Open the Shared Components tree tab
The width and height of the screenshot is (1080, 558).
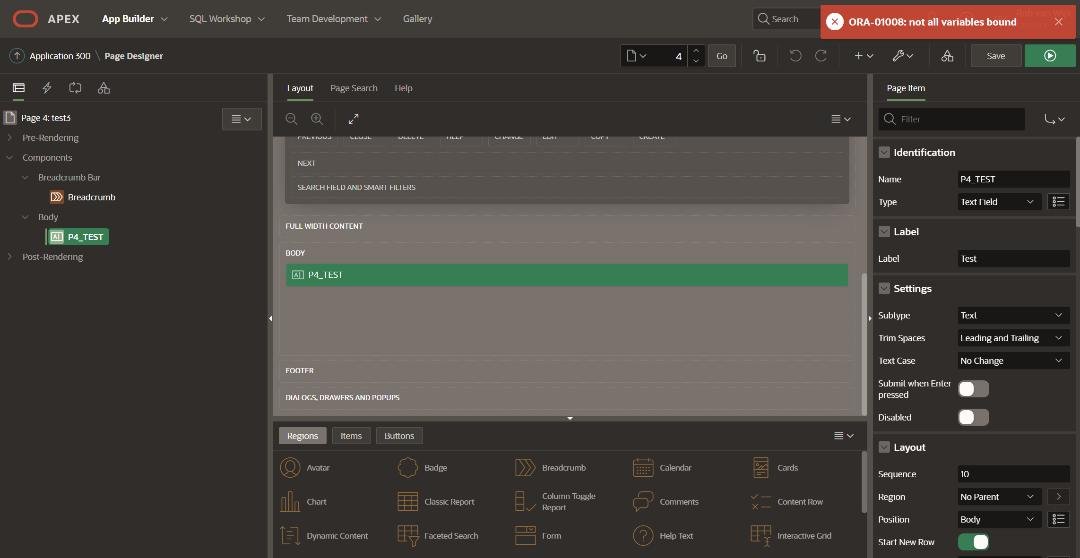coord(103,87)
